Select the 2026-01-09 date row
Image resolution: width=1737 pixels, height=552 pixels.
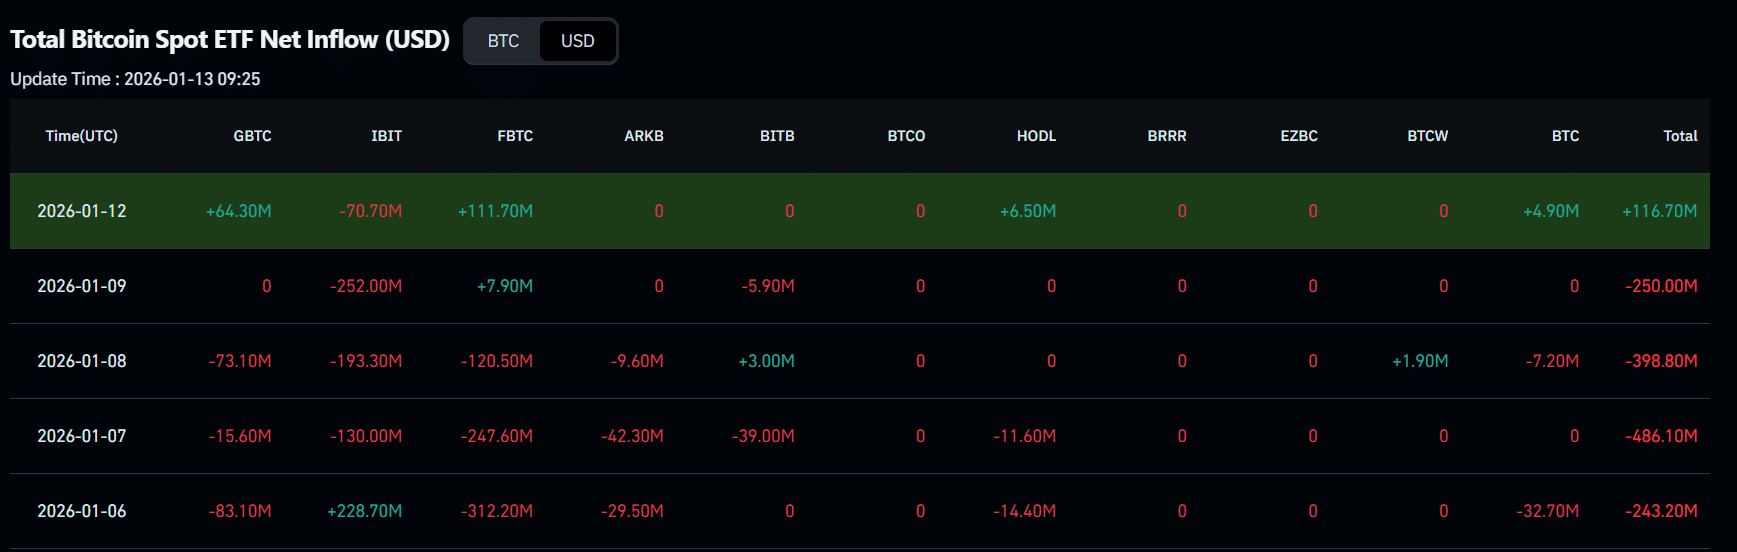pos(82,286)
